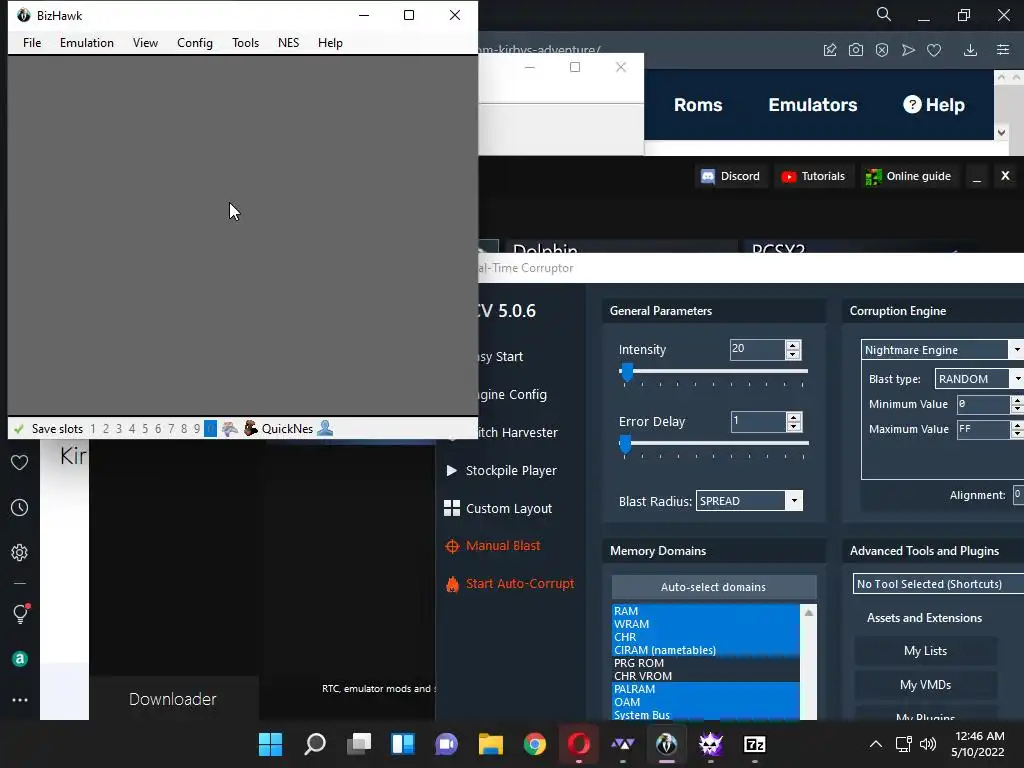Open BizHawk Emulation menu
Image resolution: width=1024 pixels, height=768 pixels.
point(87,42)
